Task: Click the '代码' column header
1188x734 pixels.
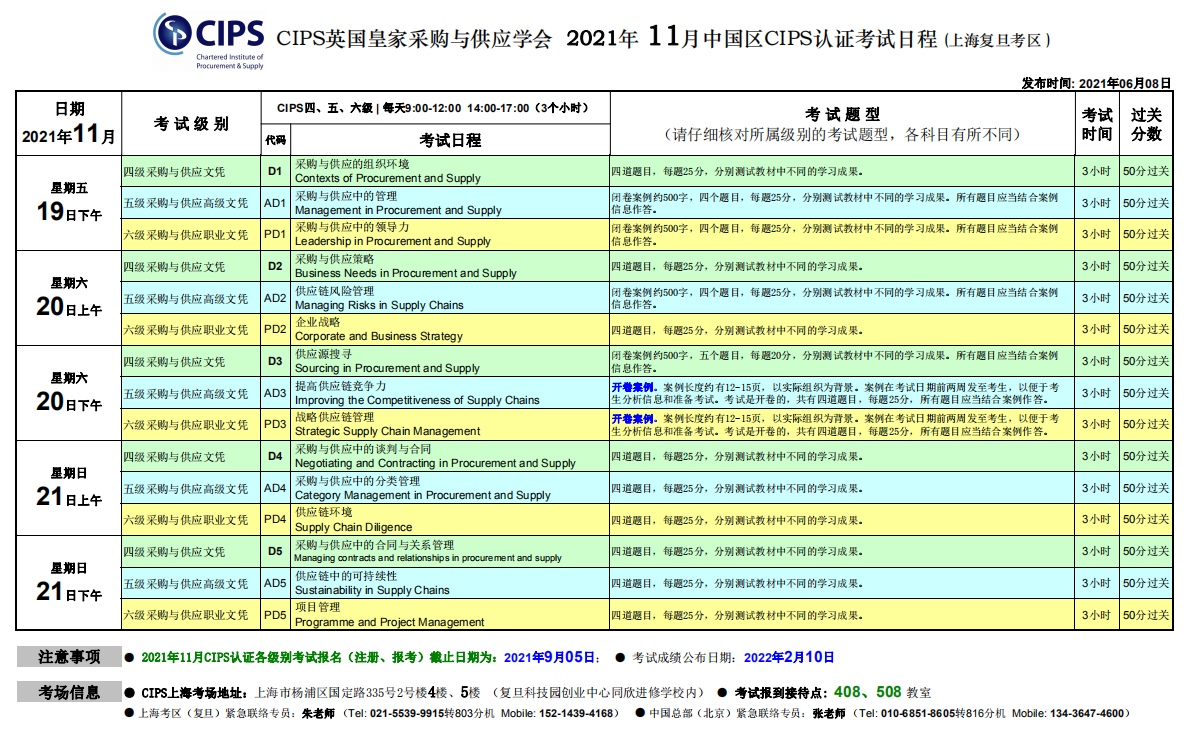Action: point(275,140)
